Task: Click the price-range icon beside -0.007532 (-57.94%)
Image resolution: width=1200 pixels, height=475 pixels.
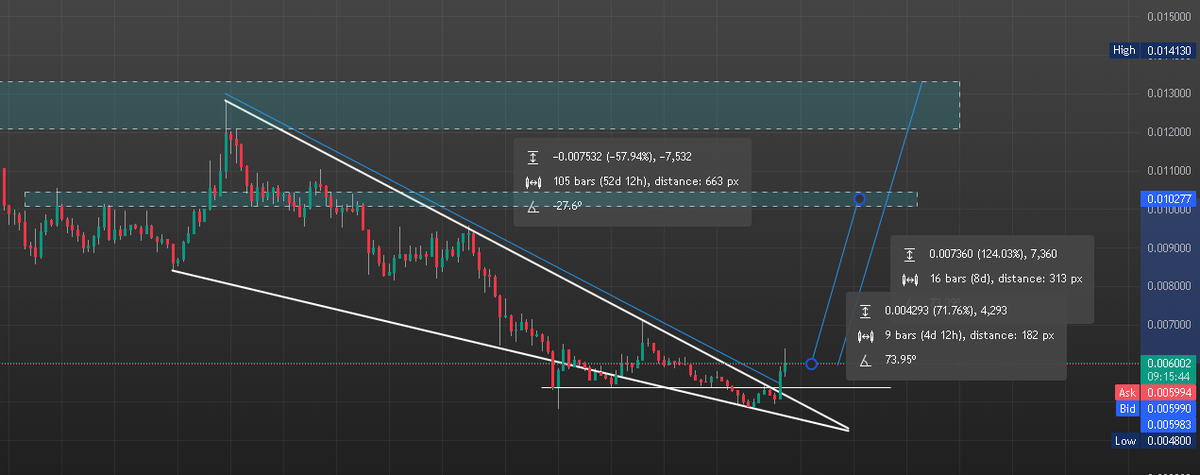Action: click(x=533, y=157)
